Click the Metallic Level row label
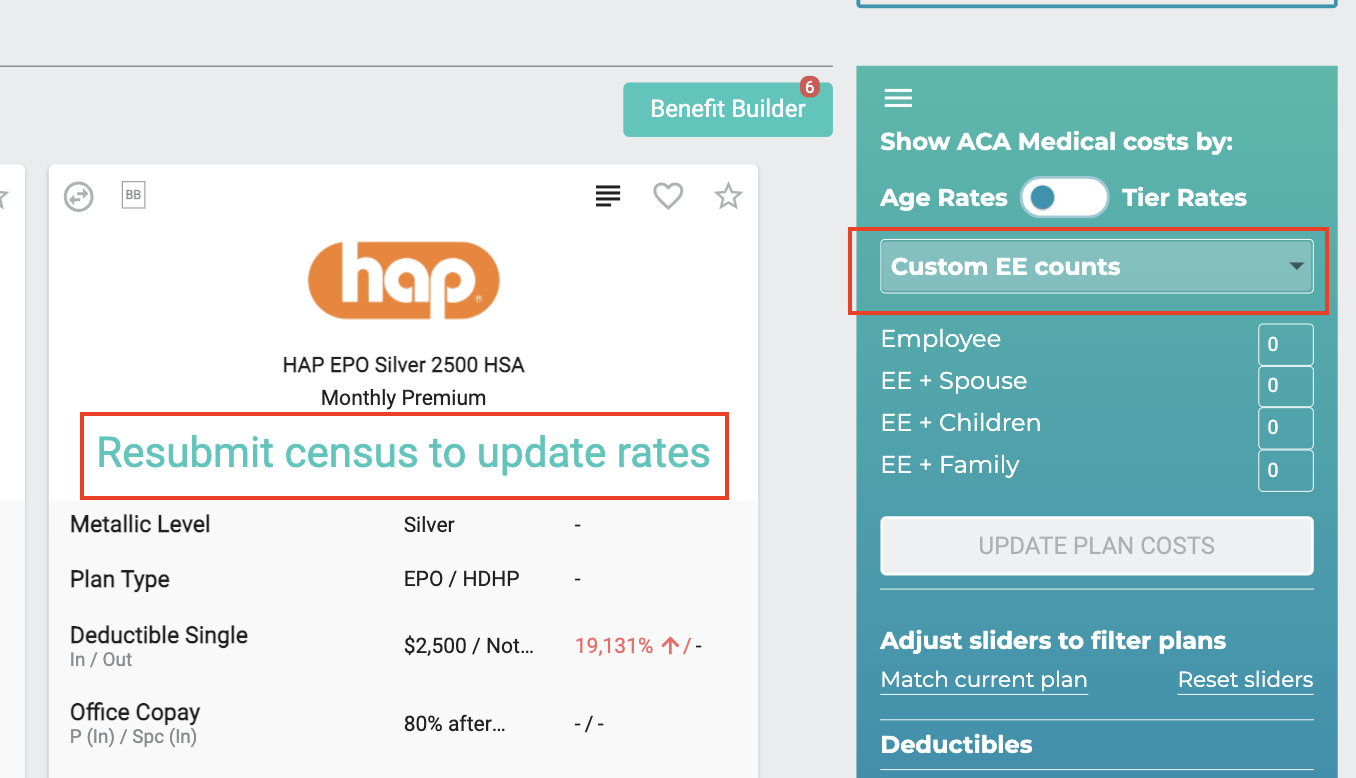Image resolution: width=1356 pixels, height=778 pixels. click(x=140, y=524)
